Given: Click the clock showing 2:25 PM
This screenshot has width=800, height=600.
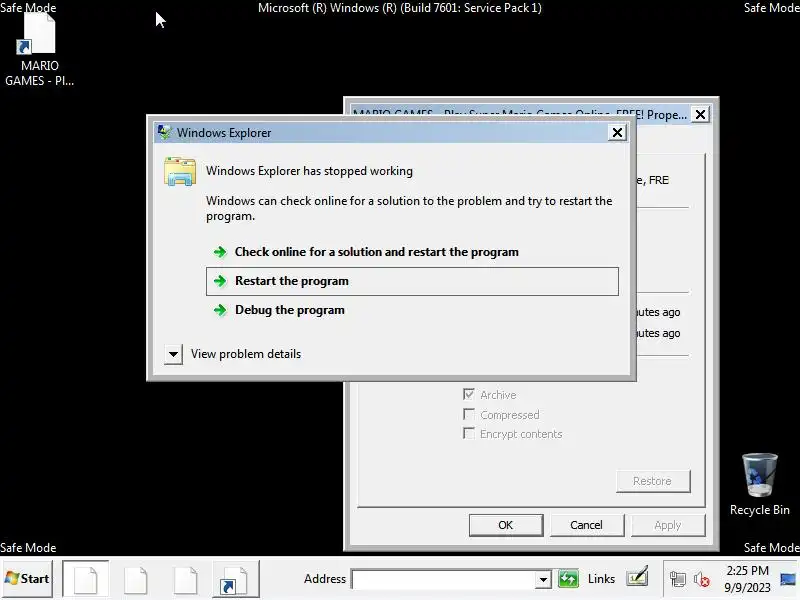Looking at the screenshot, I should click(747, 570).
